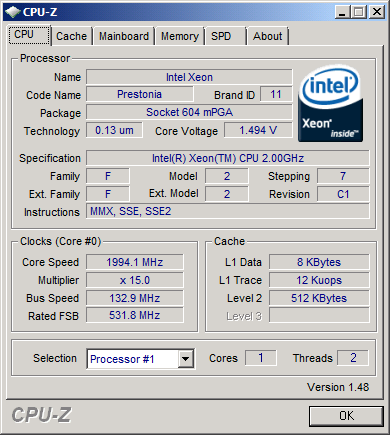The width and height of the screenshot is (390, 435).
Task: Click the x 15.0 multiplier value
Action: (x=135, y=280)
